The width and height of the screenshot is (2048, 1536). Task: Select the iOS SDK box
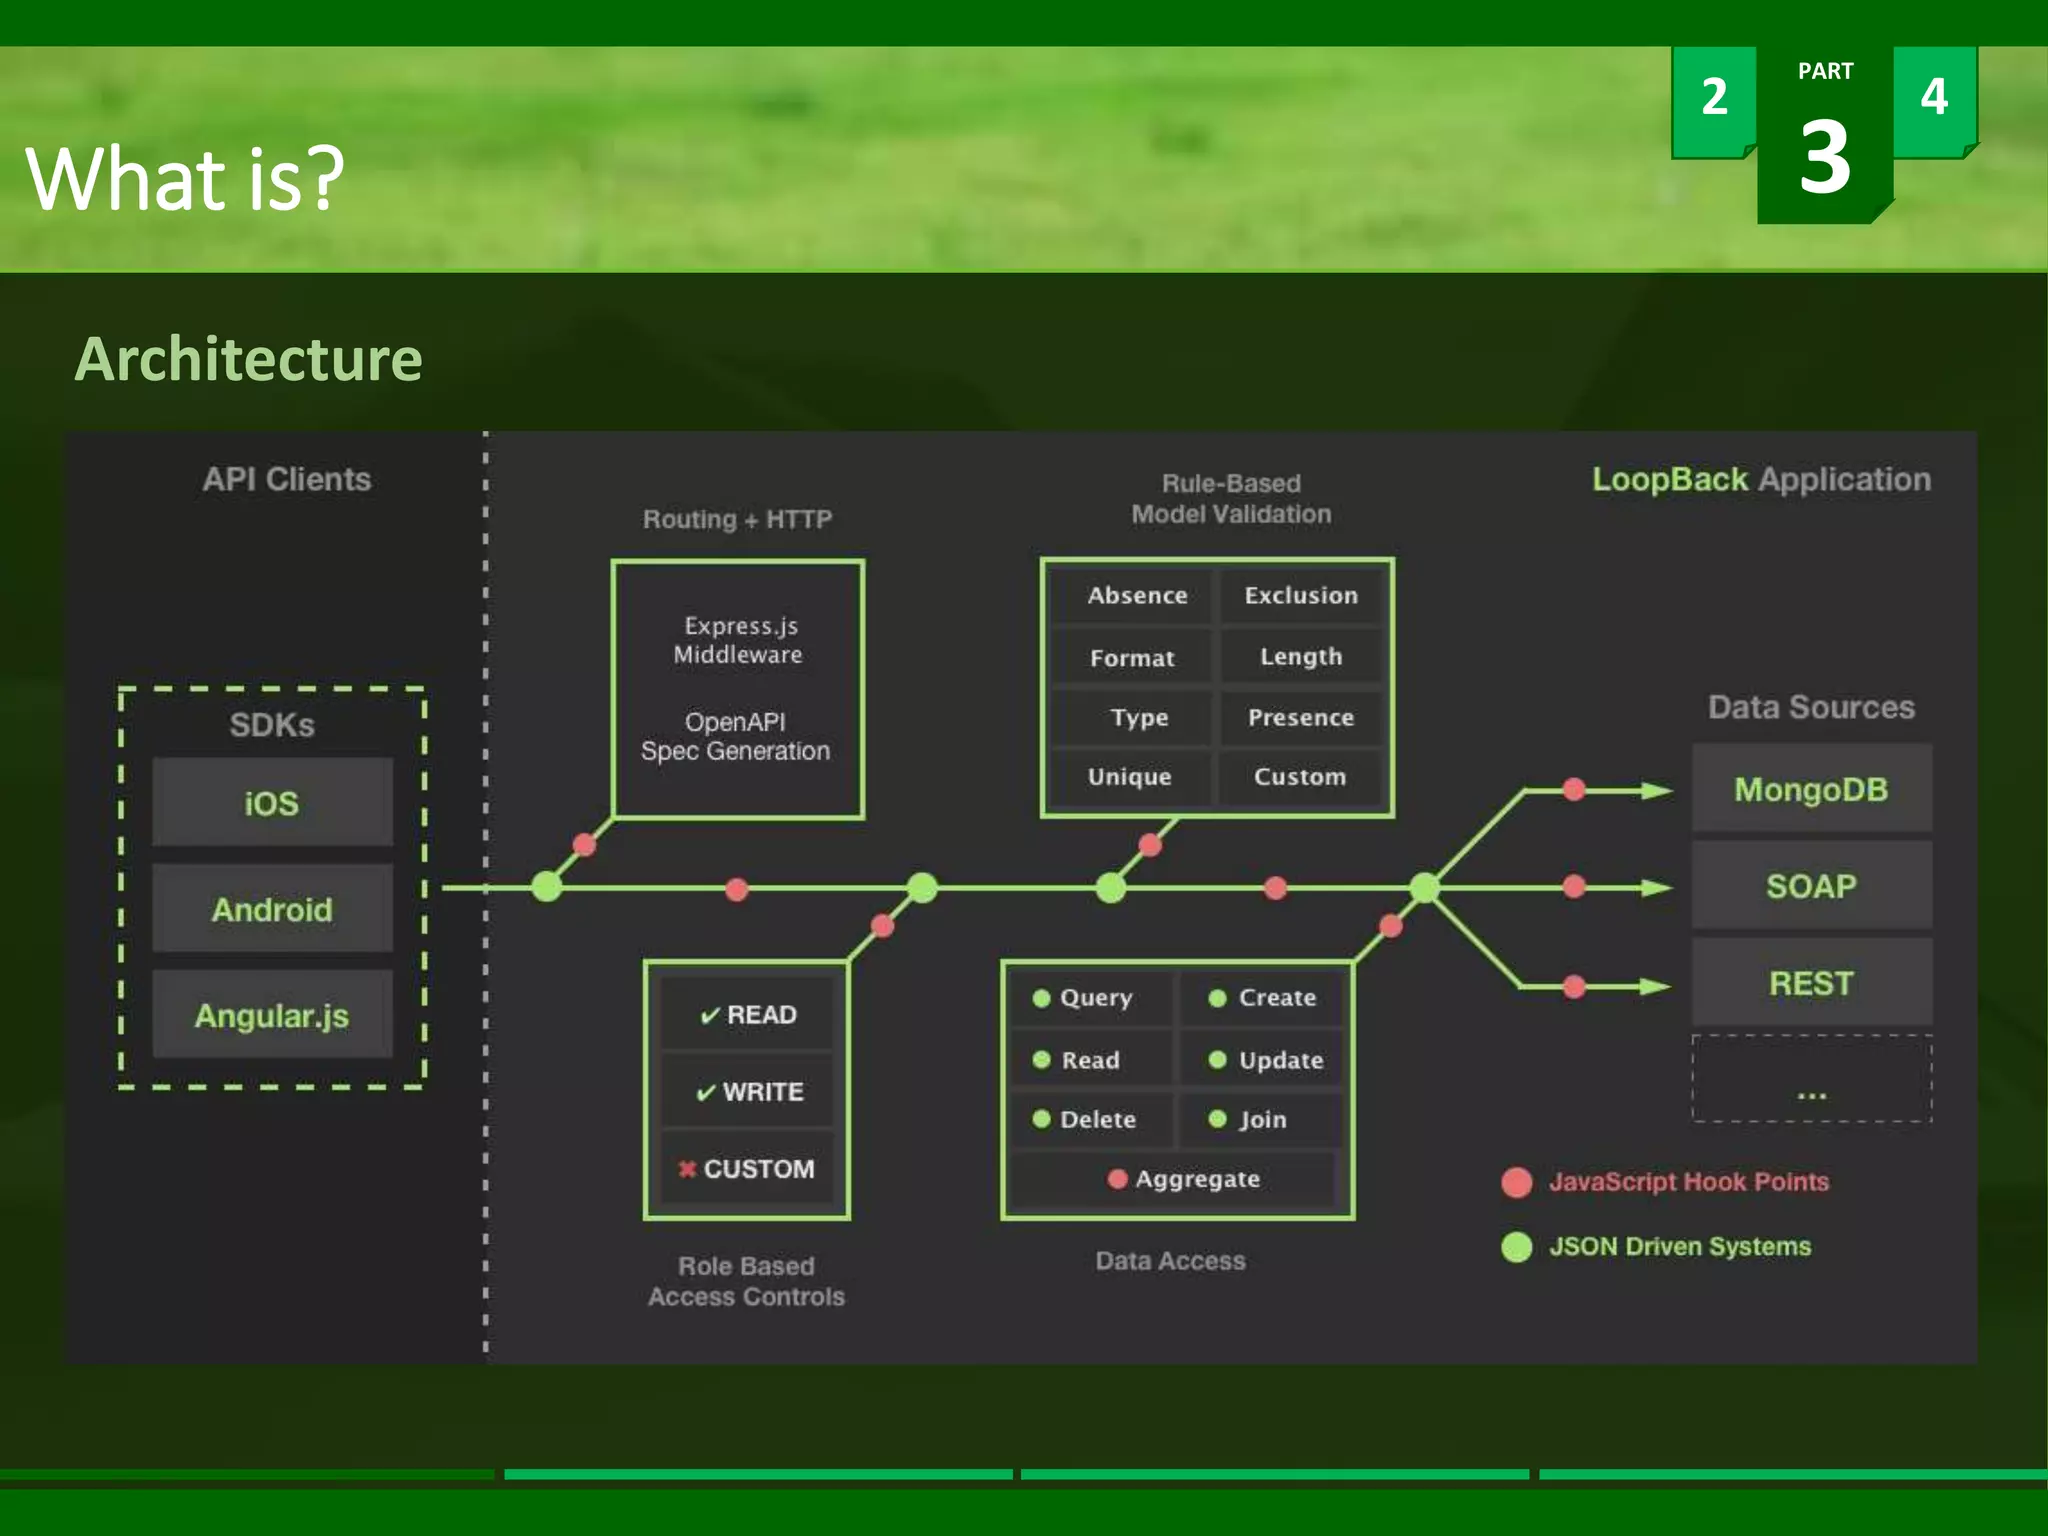click(x=272, y=802)
